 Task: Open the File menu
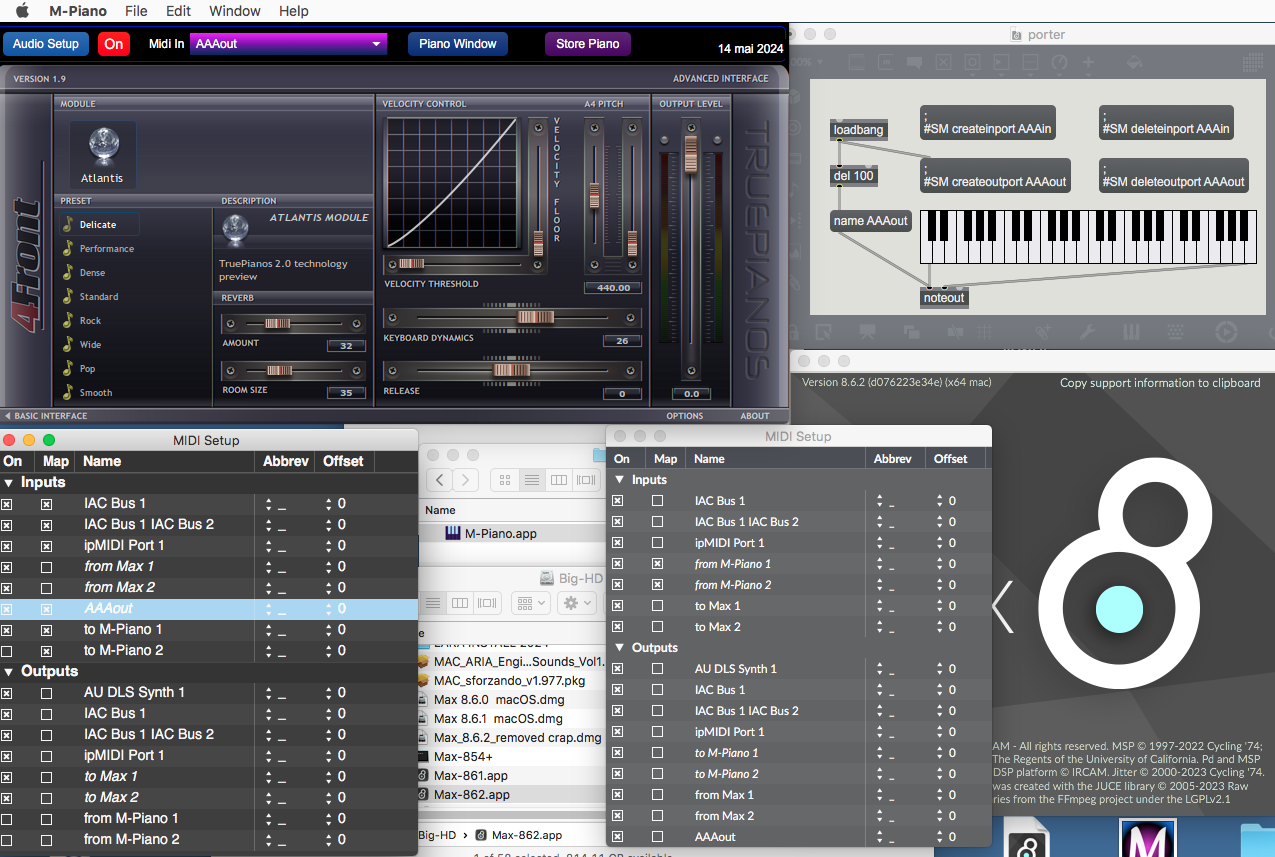coord(136,11)
